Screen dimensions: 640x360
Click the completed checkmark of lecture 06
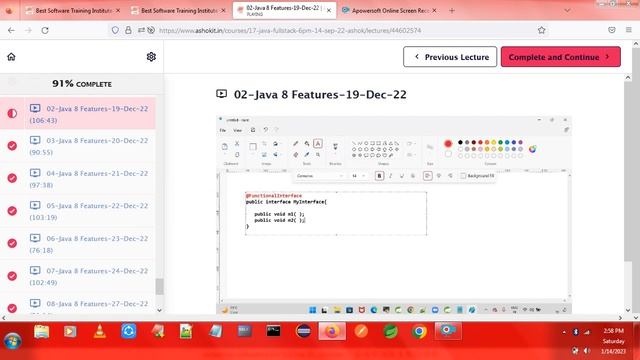click(x=12, y=243)
